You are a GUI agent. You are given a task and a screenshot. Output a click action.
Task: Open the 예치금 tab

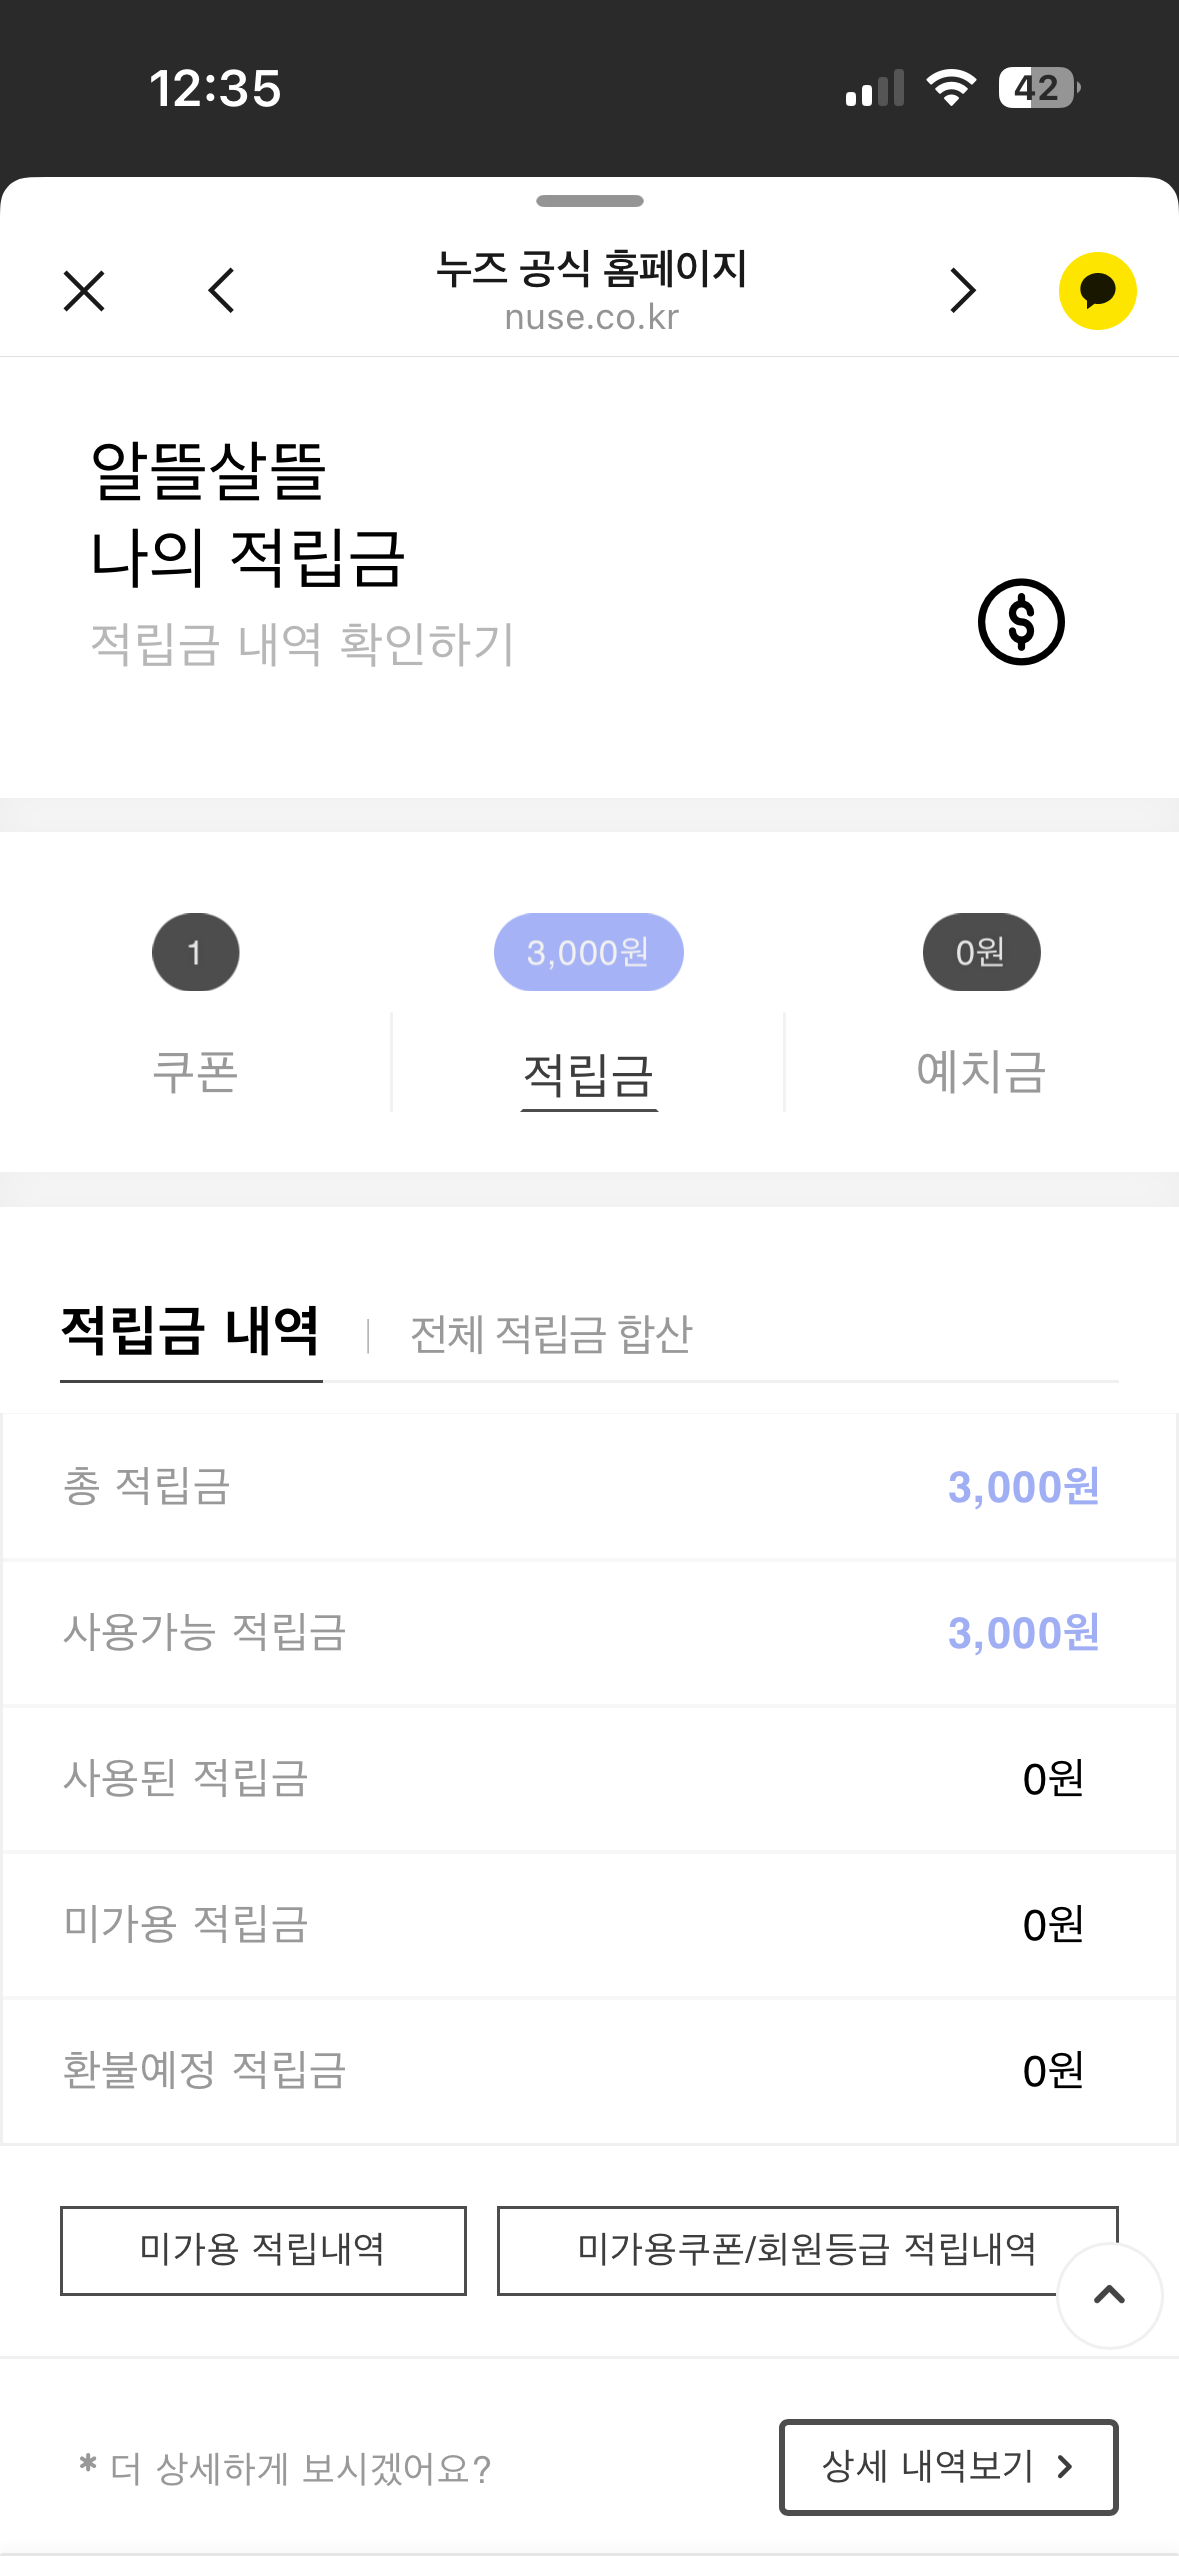pos(981,1072)
